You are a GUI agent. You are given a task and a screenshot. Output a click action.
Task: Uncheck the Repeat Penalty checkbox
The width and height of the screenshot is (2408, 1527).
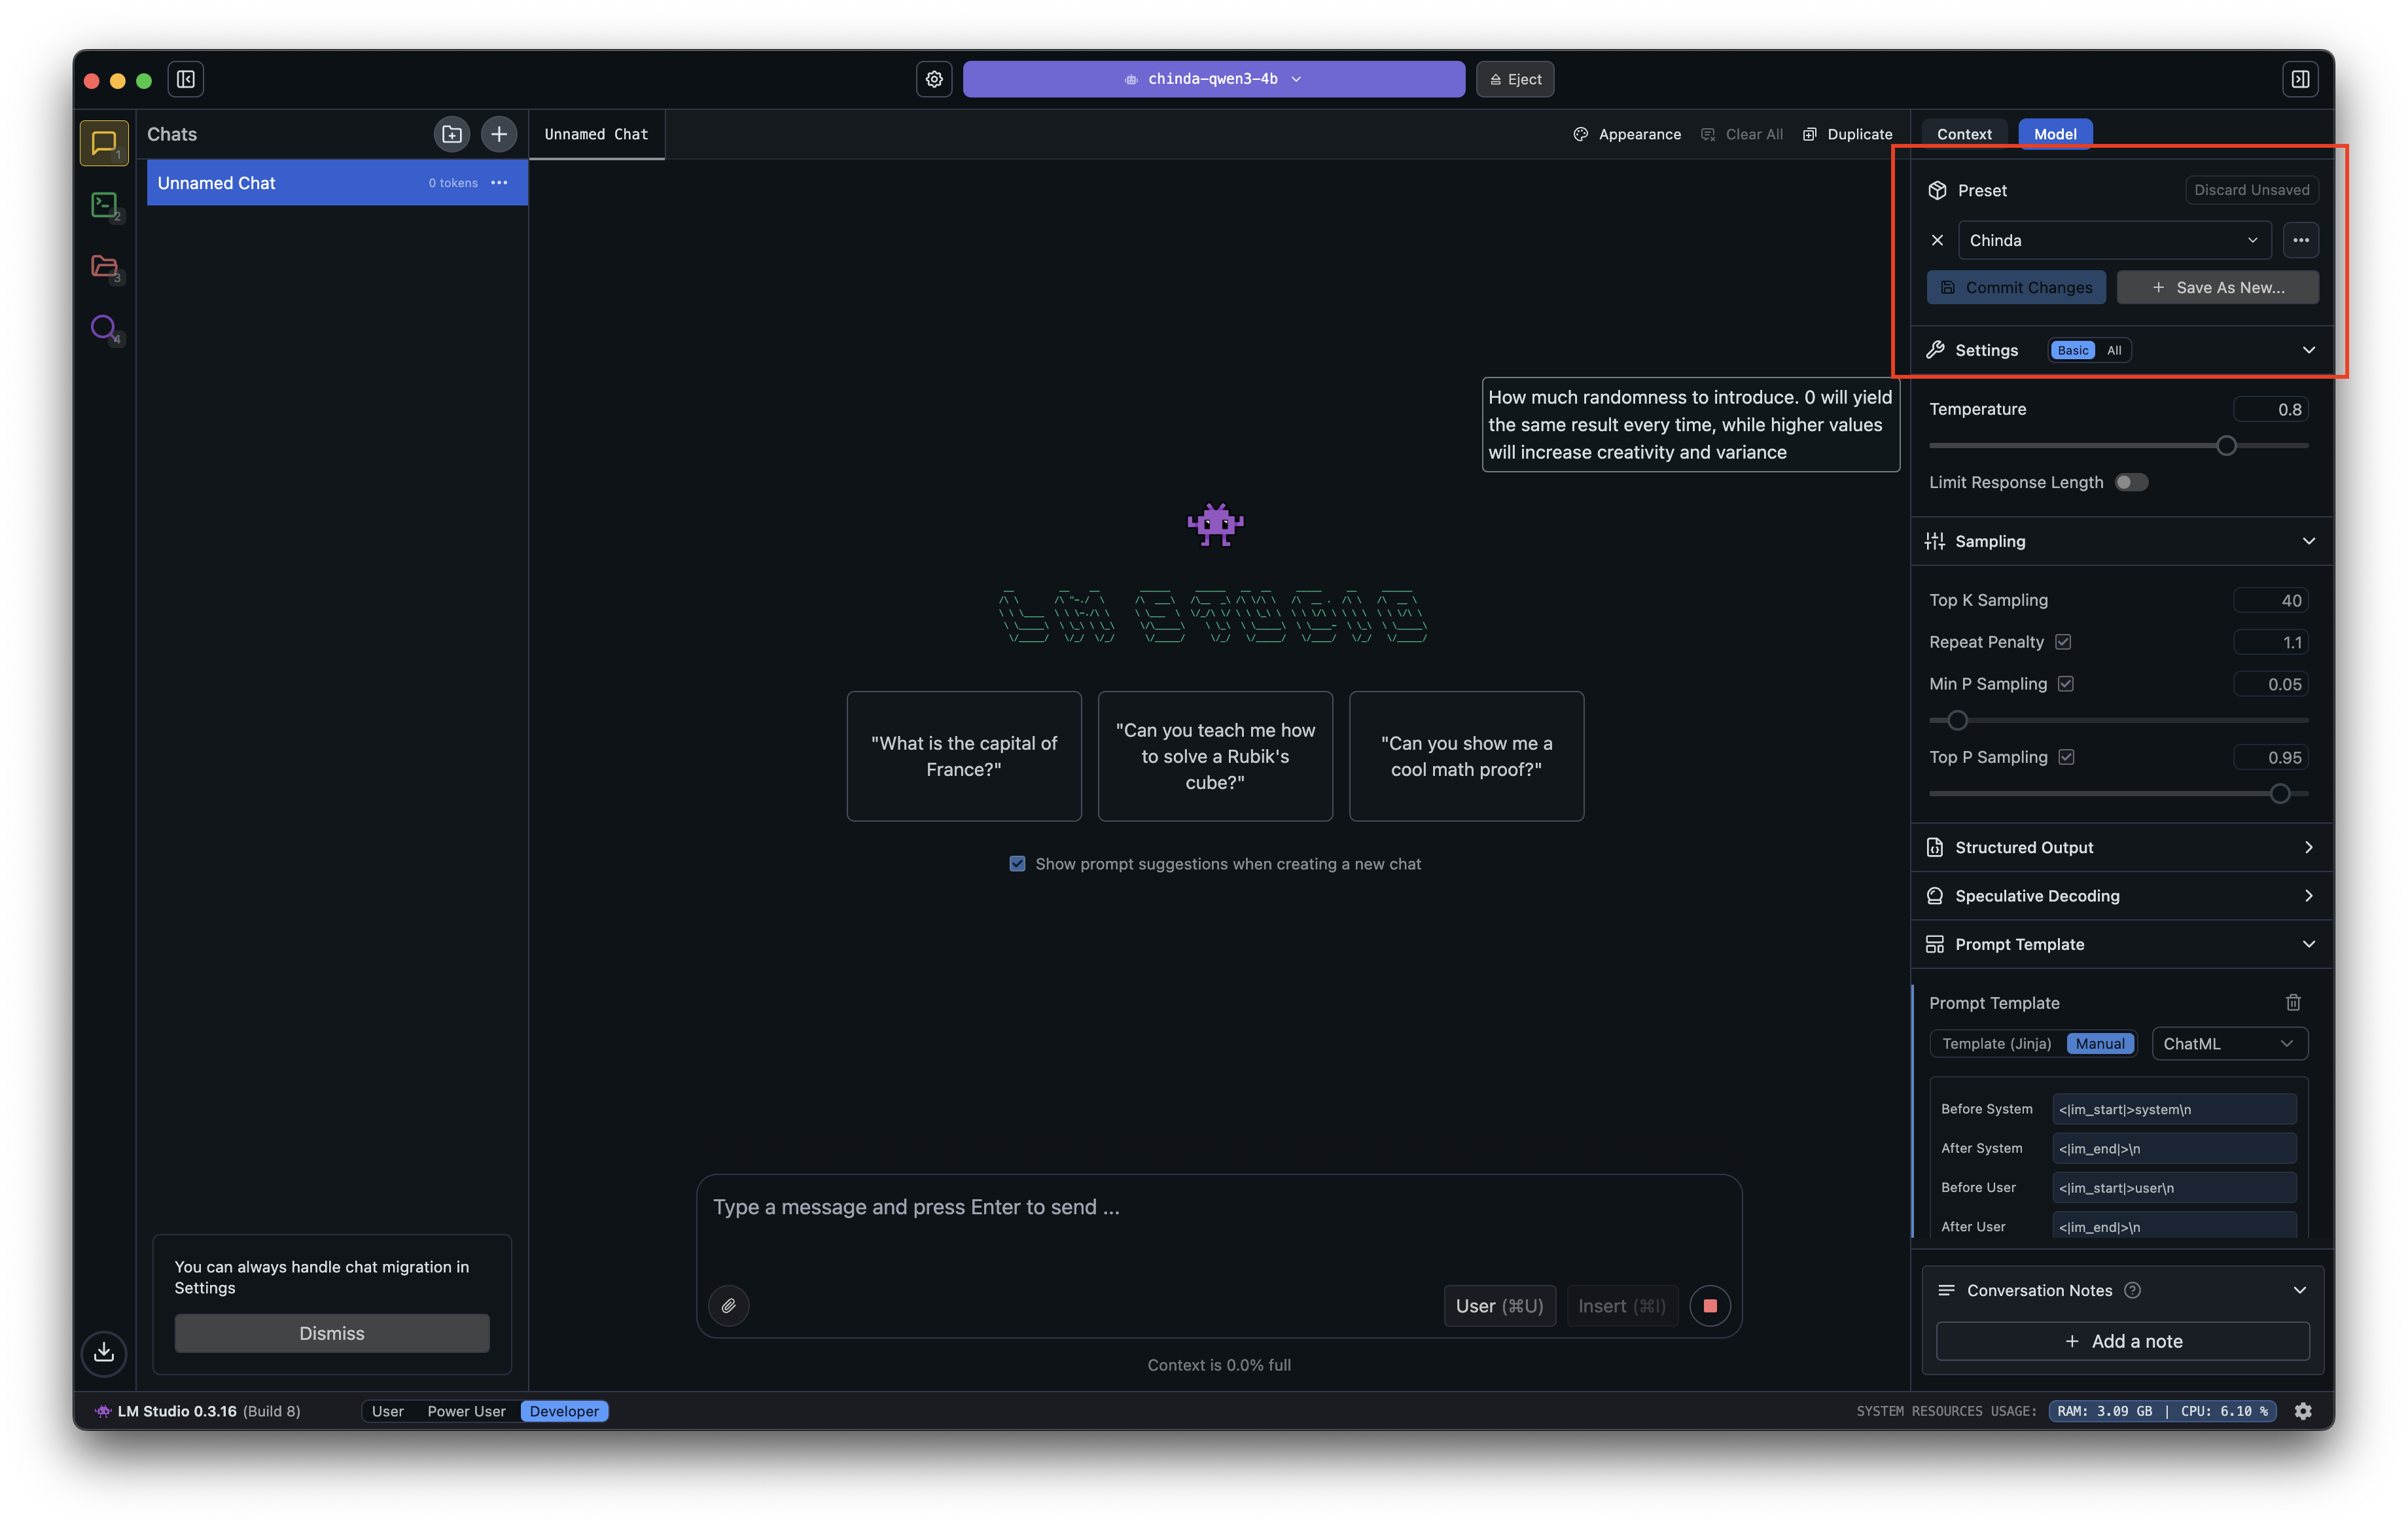click(x=2065, y=641)
